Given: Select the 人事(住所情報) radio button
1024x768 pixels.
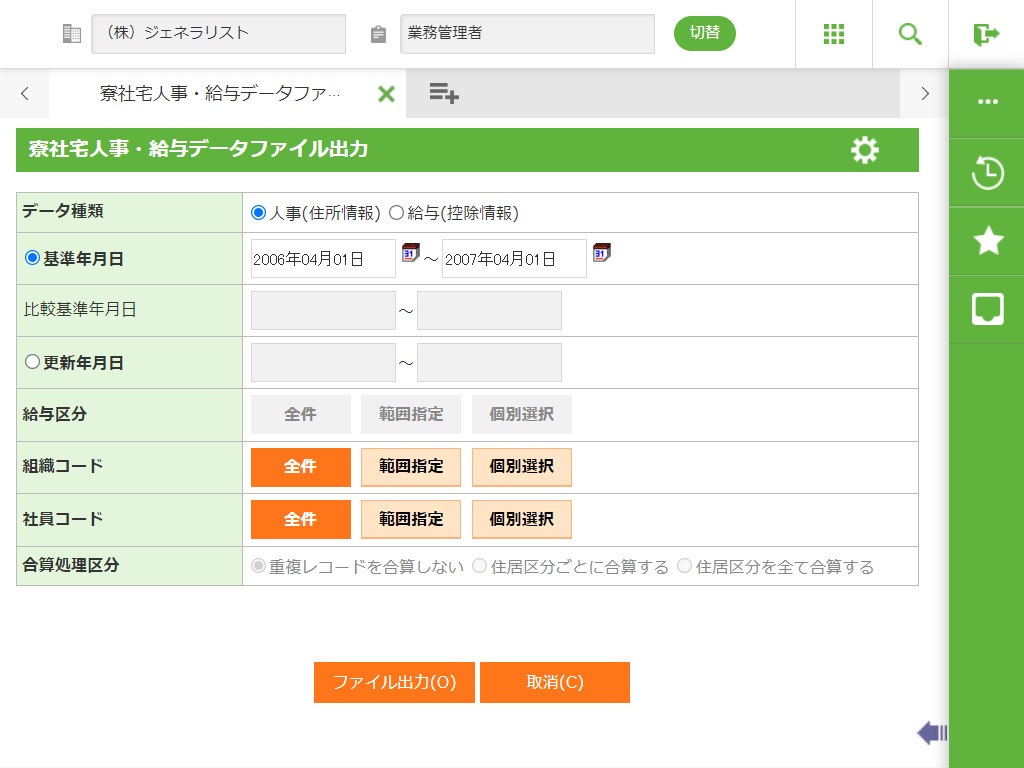Looking at the screenshot, I should click(259, 213).
